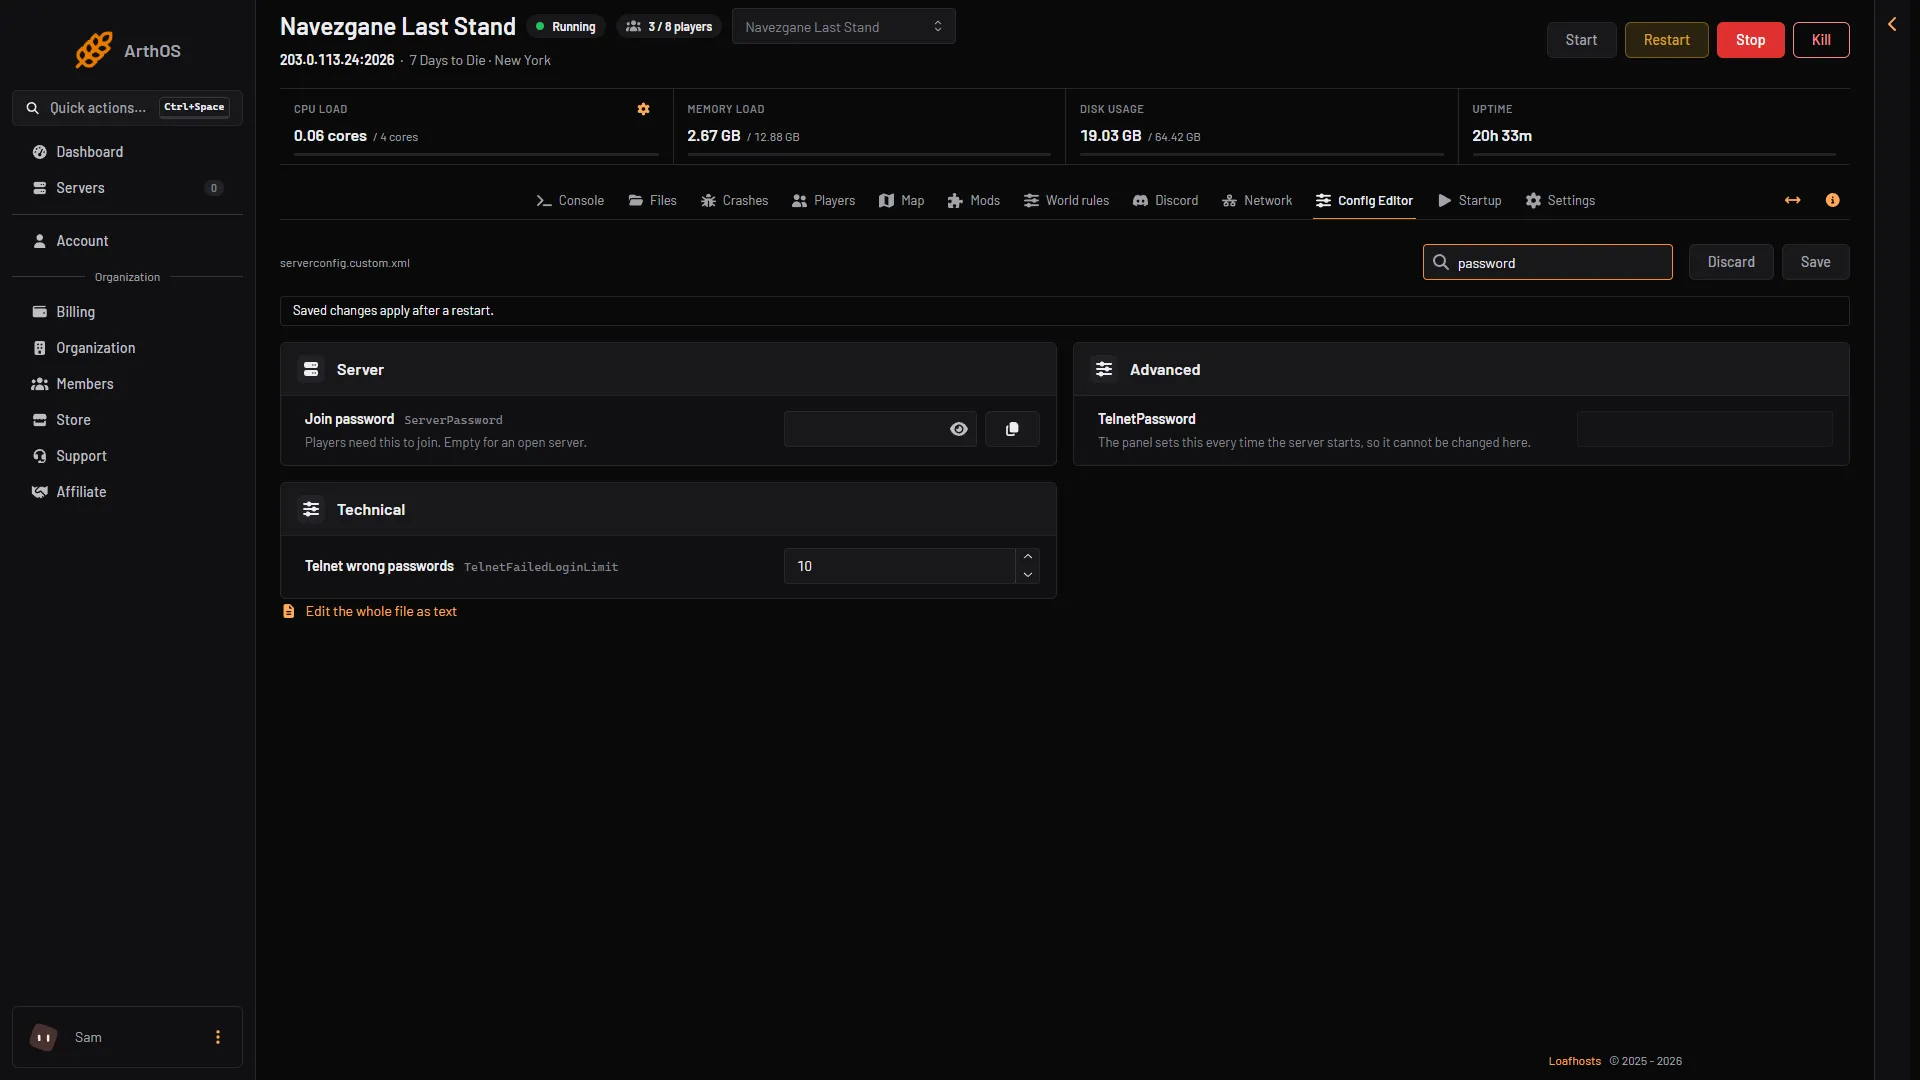Open CPU load settings gear icon
Screen dimensions: 1920x1080
pos(644,109)
